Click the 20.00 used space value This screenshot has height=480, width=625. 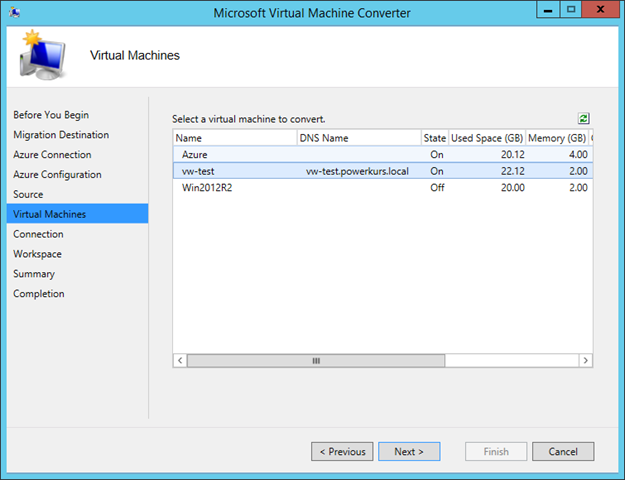pos(513,187)
